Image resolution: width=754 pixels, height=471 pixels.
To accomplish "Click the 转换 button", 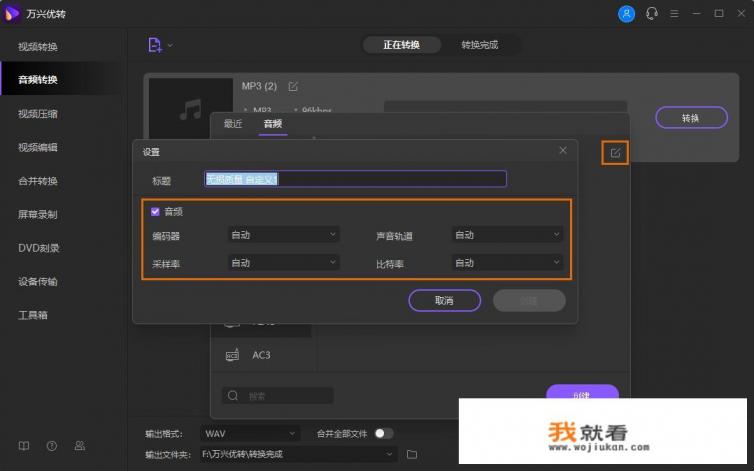I will (x=691, y=118).
